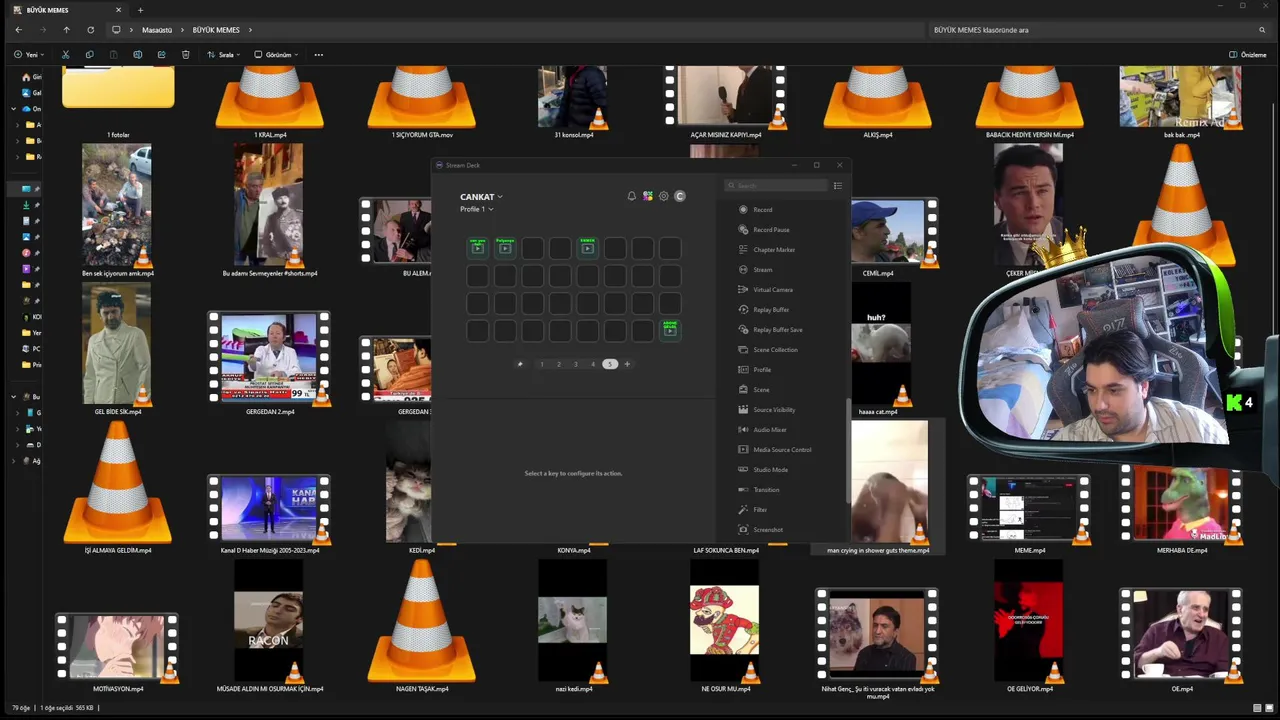Click the Stream Deck action search field

click(x=777, y=186)
